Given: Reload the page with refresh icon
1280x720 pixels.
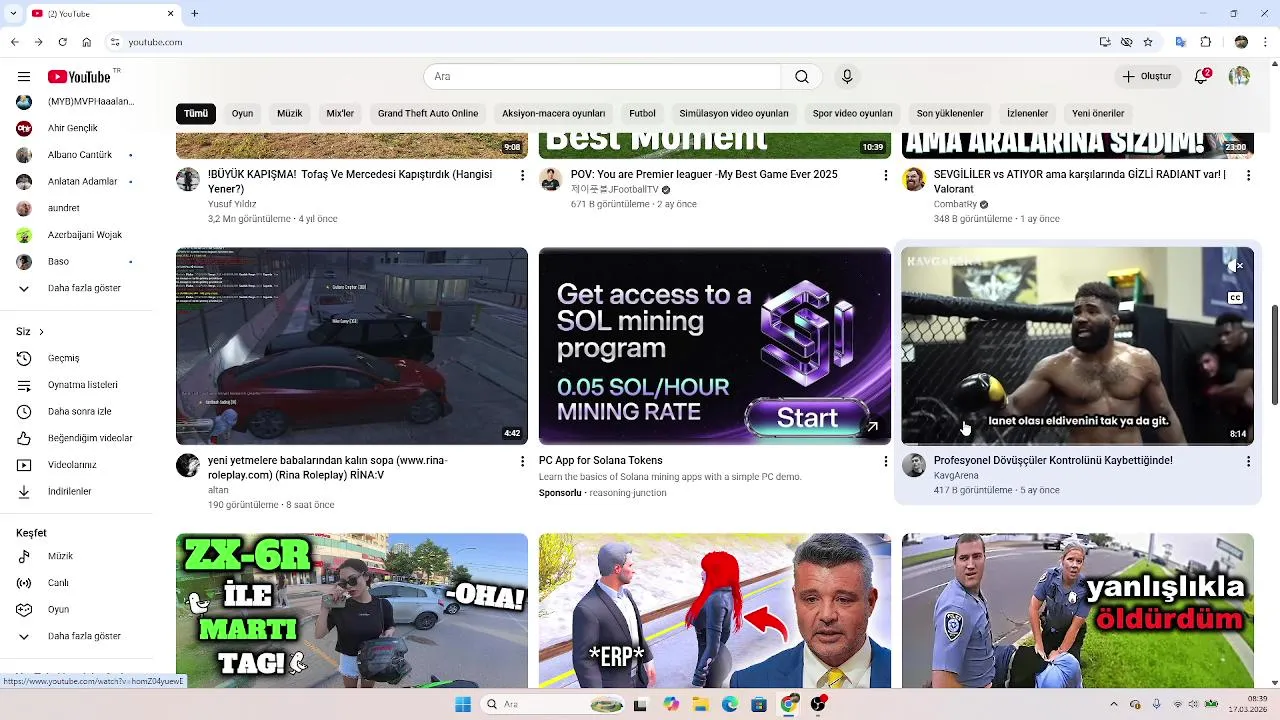Looking at the screenshot, I should pos(62,42).
